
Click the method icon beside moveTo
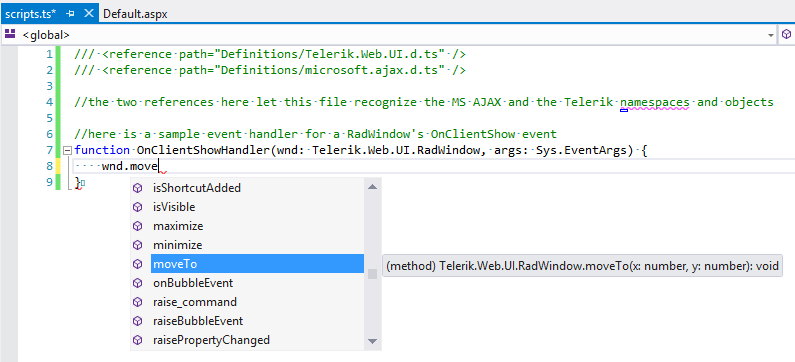tap(137, 264)
